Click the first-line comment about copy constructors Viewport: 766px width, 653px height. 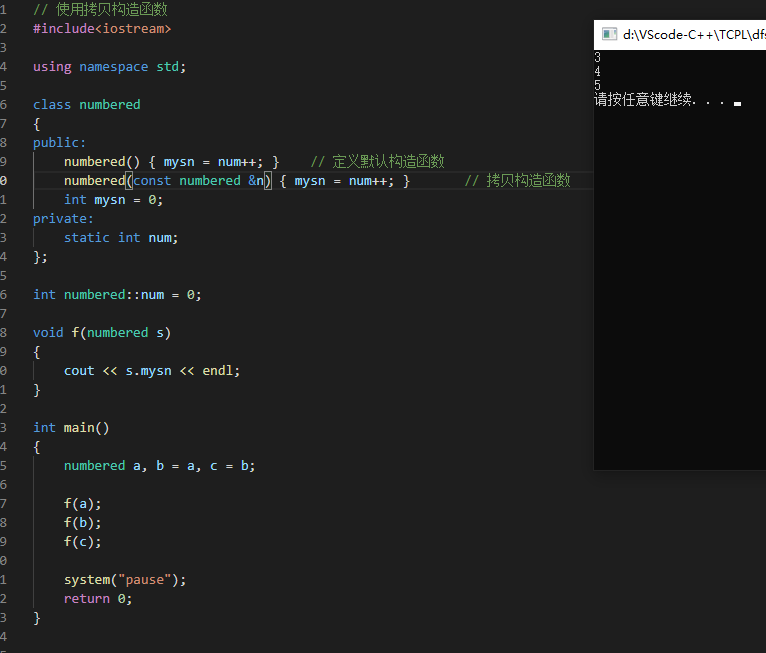click(100, 9)
